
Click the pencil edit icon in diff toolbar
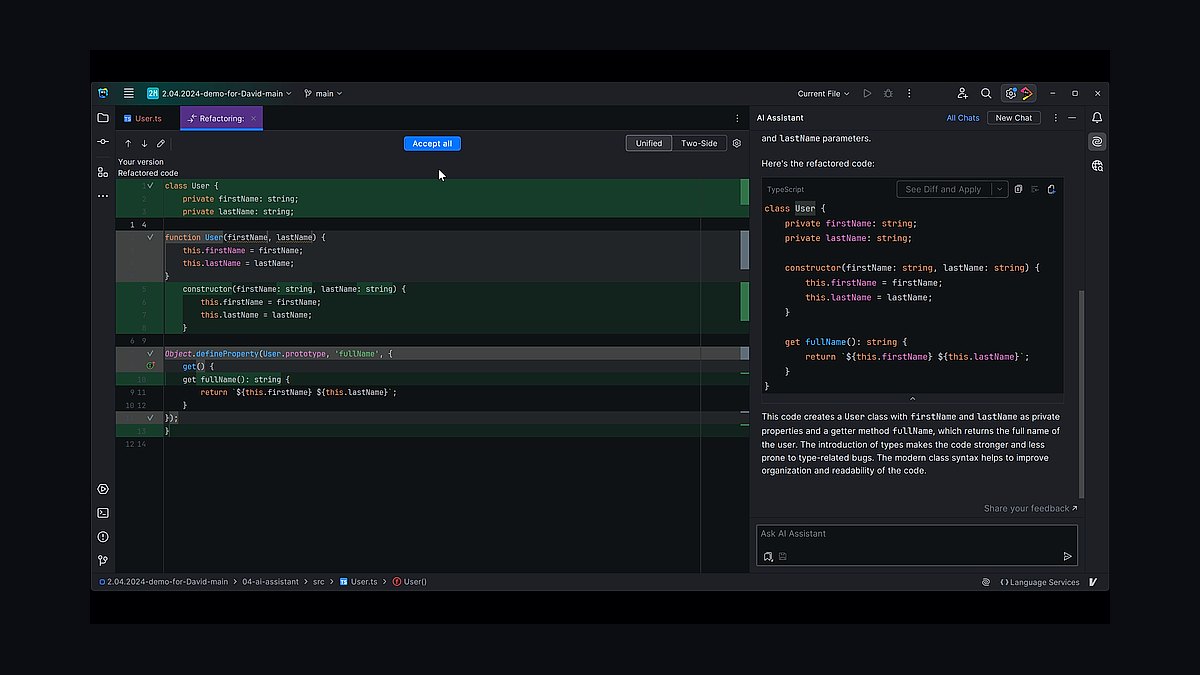point(161,144)
